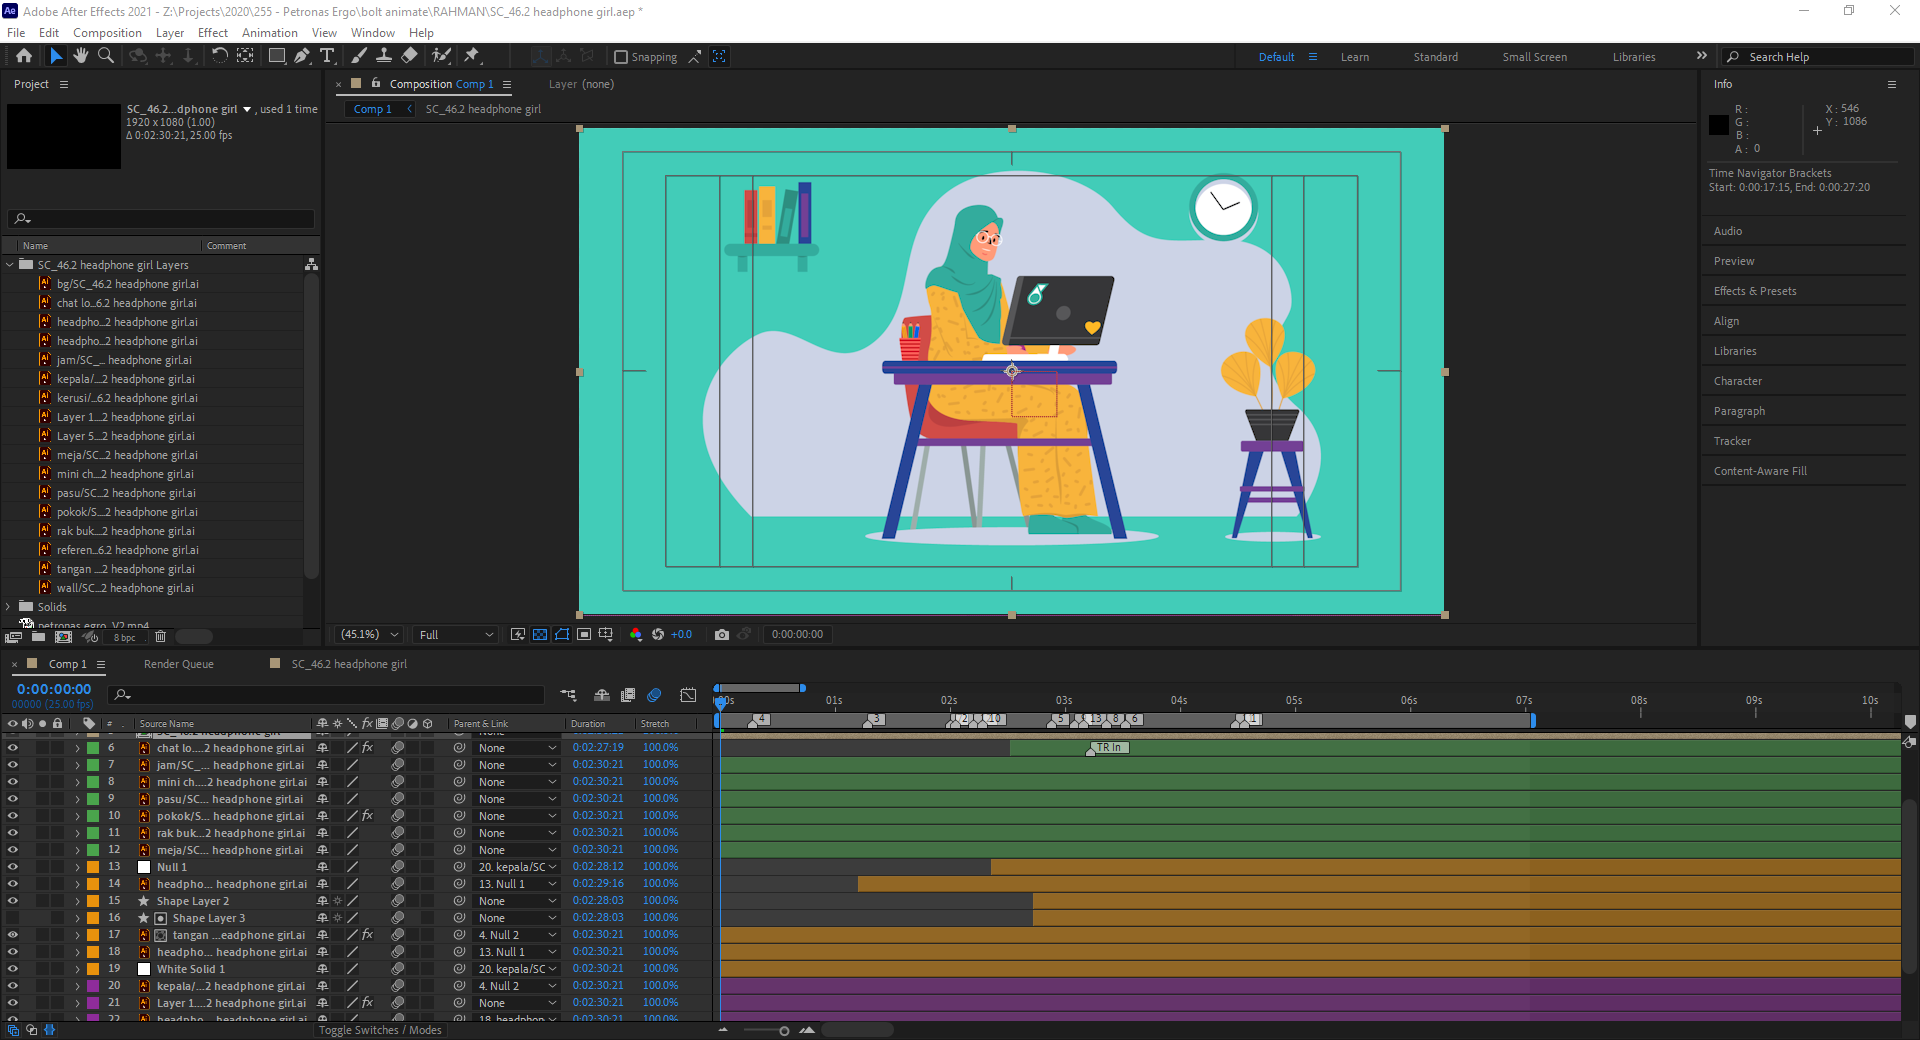This screenshot has width=1920, height=1040.
Task: Open the magnification ratio dropdown (45.1%)
Action: tap(369, 634)
